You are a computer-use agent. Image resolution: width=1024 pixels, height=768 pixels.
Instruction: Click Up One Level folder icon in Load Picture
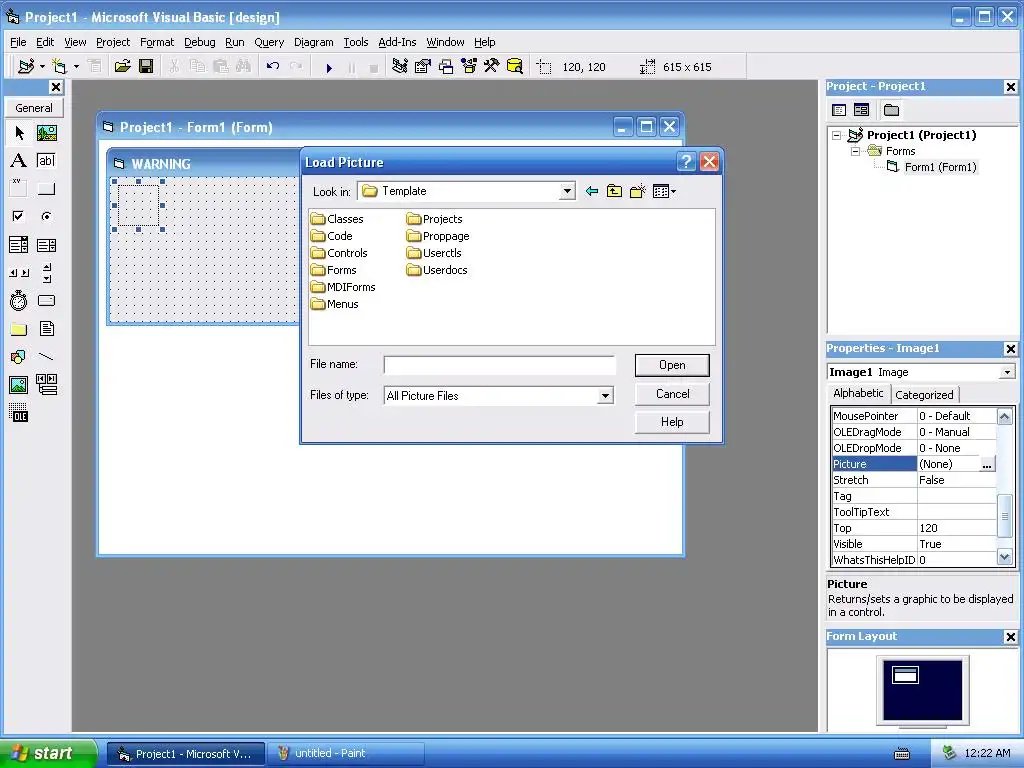point(615,191)
